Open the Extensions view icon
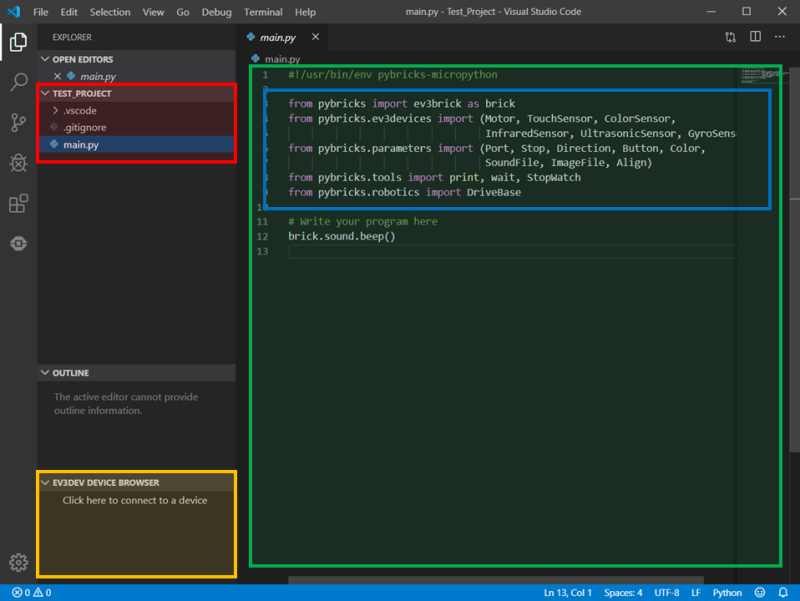 (x=18, y=204)
